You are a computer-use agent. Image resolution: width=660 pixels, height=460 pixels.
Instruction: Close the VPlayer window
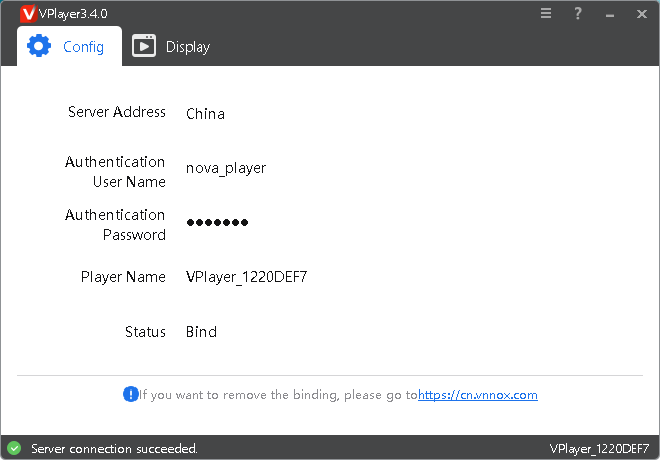642,14
